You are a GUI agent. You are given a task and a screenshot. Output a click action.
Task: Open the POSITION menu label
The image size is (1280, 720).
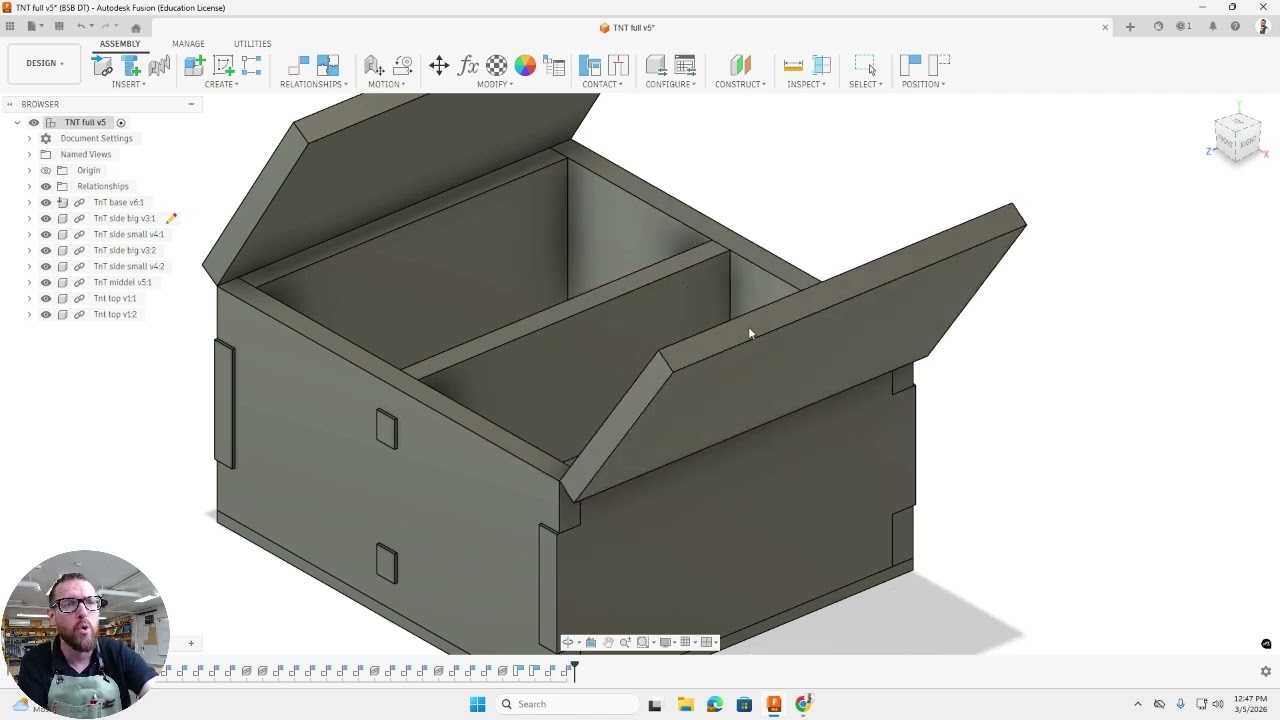(923, 84)
